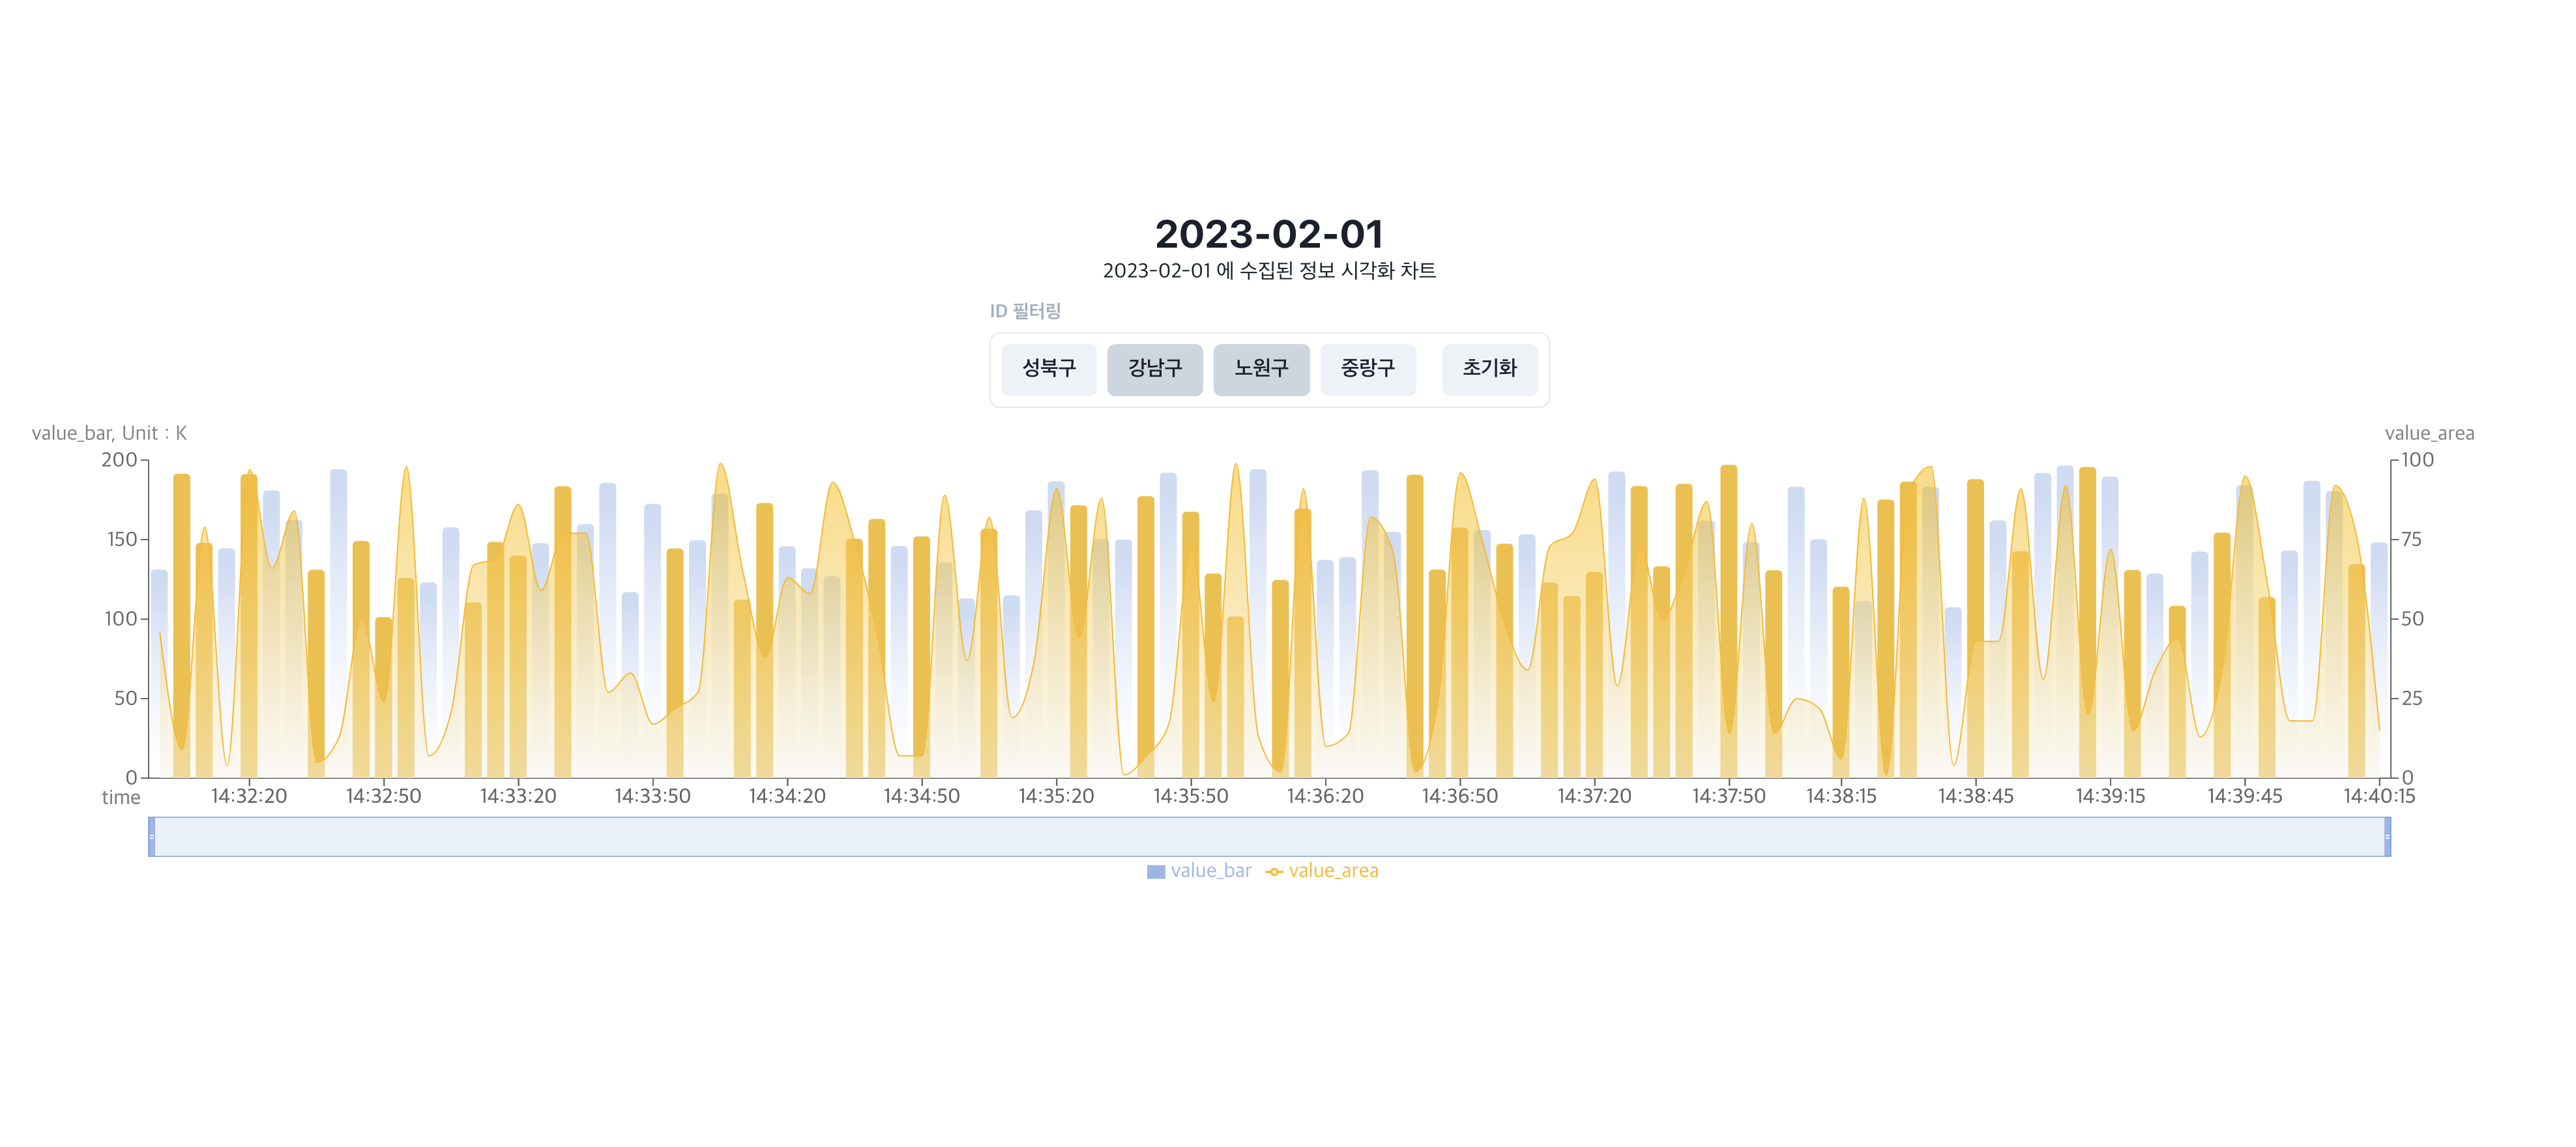
Task: Click the 100 tick on value_area axis
Action: [x=2417, y=460]
